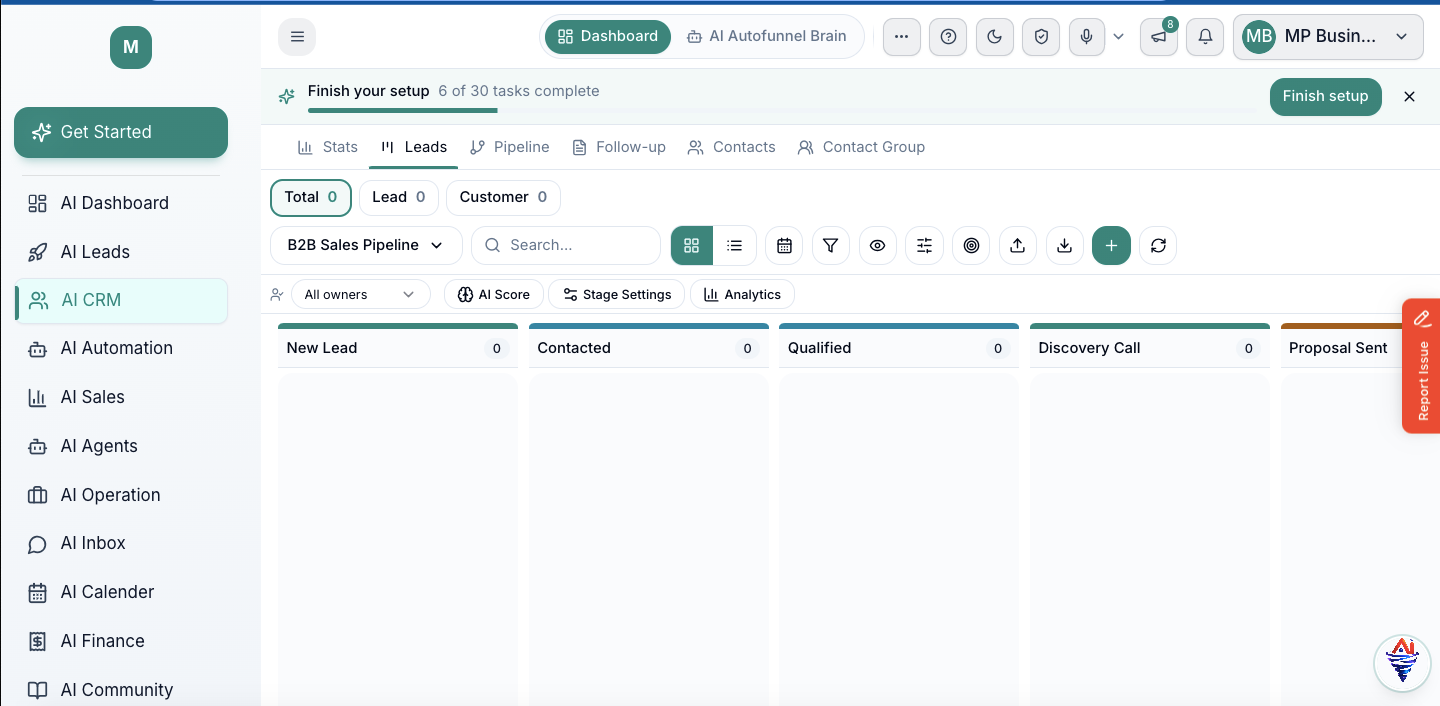Image resolution: width=1440 pixels, height=706 pixels.
Task: Go to the Follow-up tab
Action: [x=619, y=147]
